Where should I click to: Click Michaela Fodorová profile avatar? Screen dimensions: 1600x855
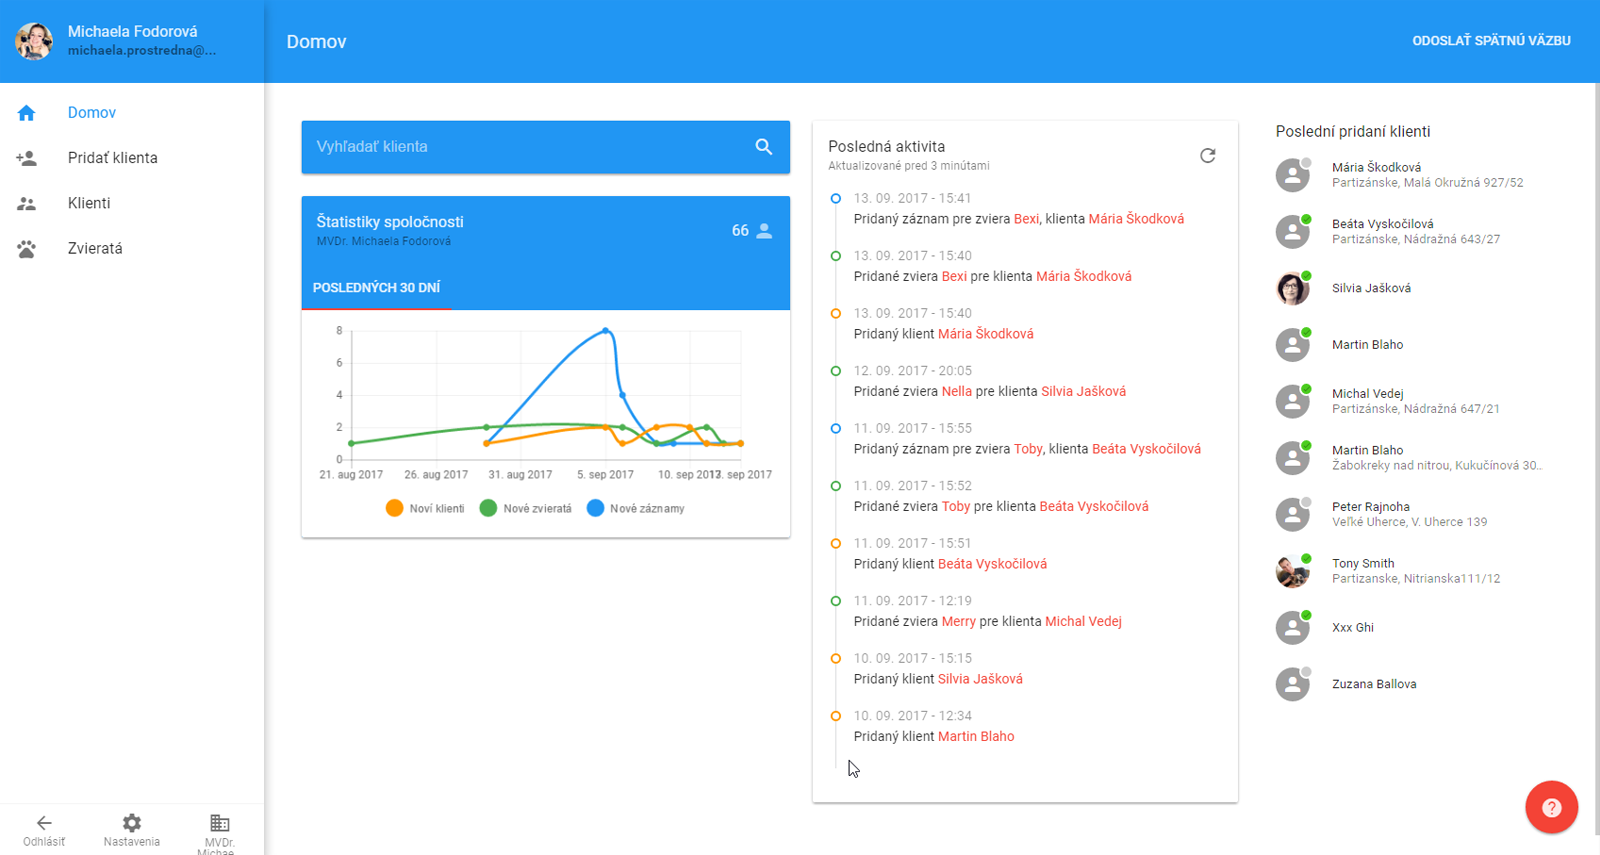(34, 41)
